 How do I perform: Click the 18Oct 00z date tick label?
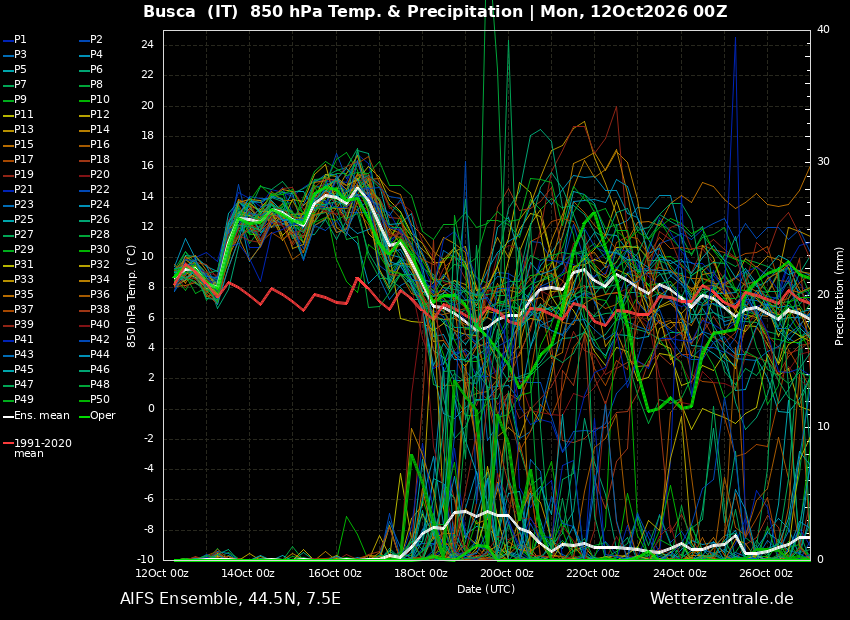[x=420, y=573]
